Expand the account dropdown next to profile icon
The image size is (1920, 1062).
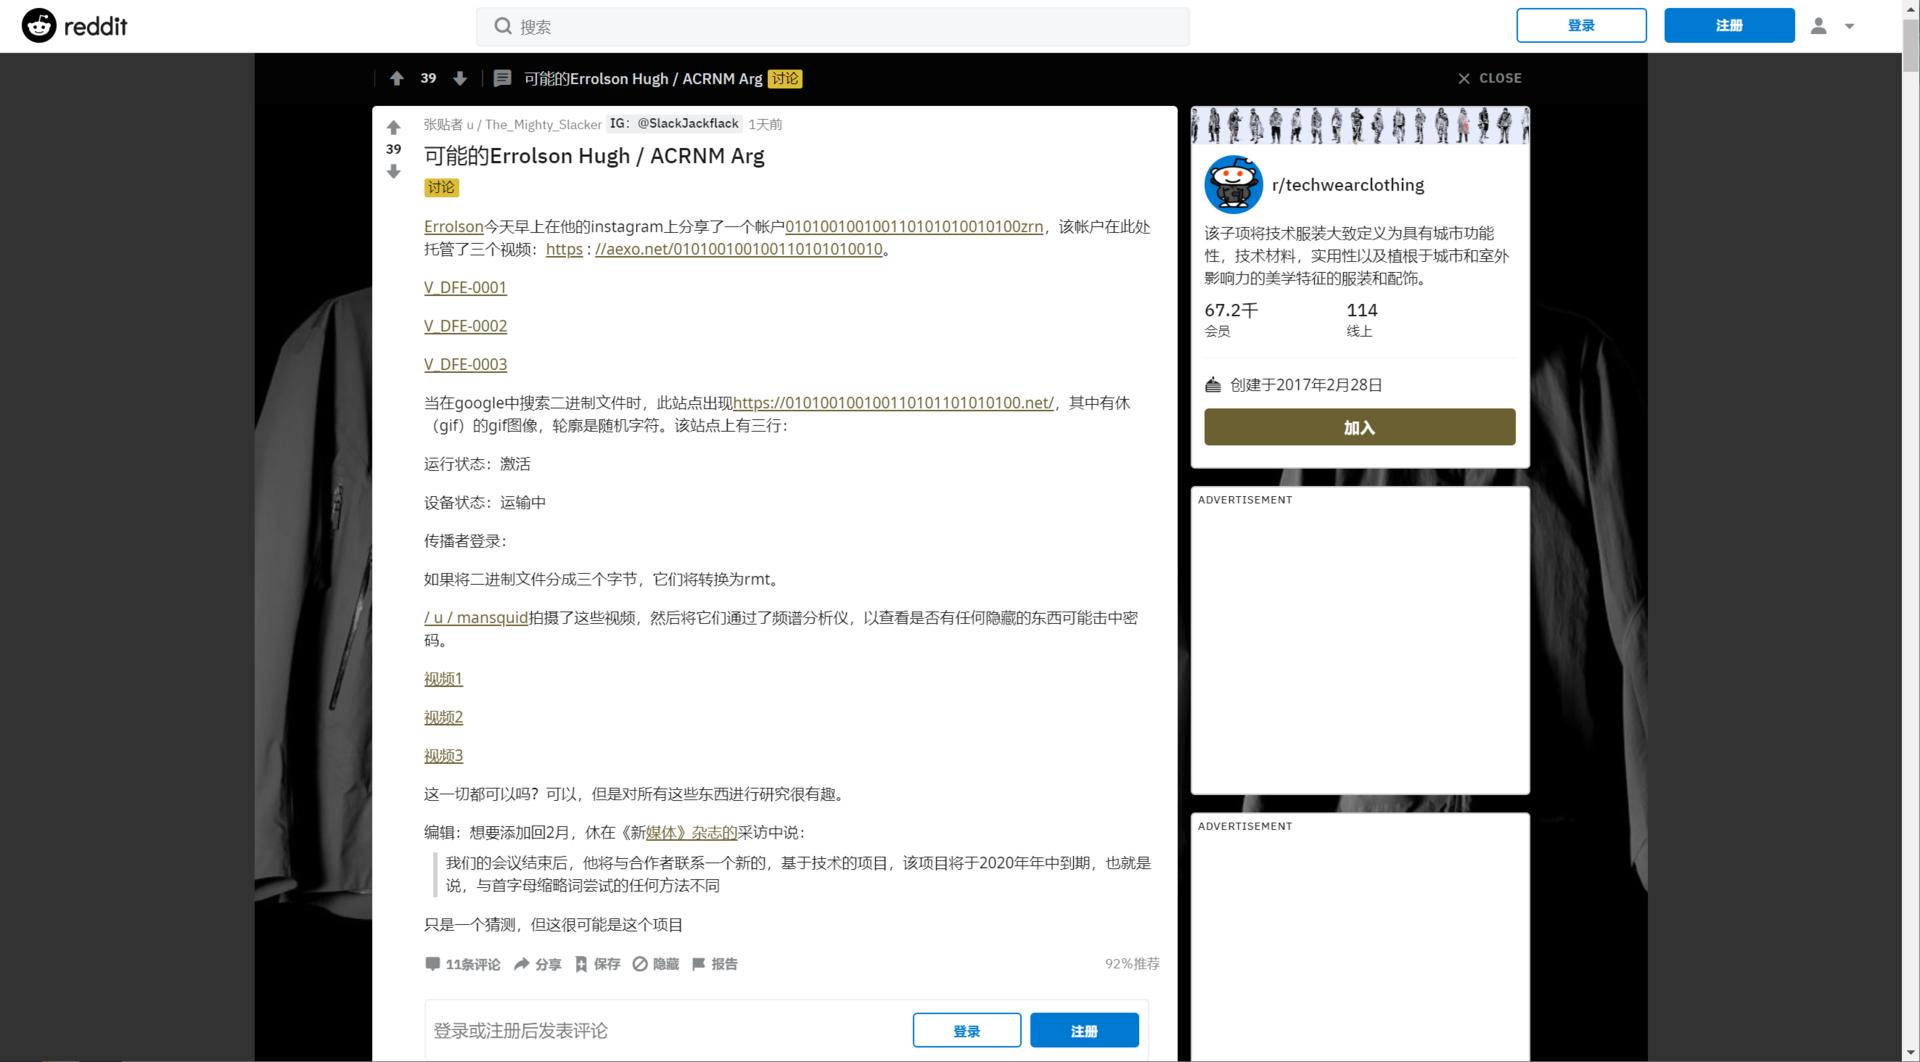1848,26
